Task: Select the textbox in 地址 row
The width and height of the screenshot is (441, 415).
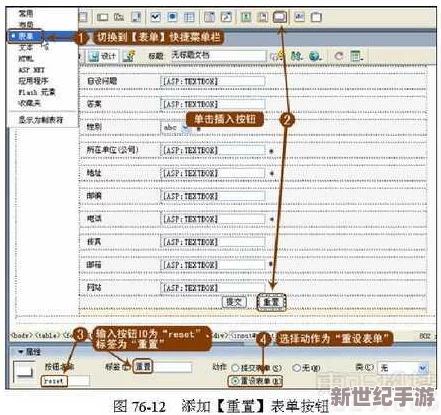Action: (213, 173)
